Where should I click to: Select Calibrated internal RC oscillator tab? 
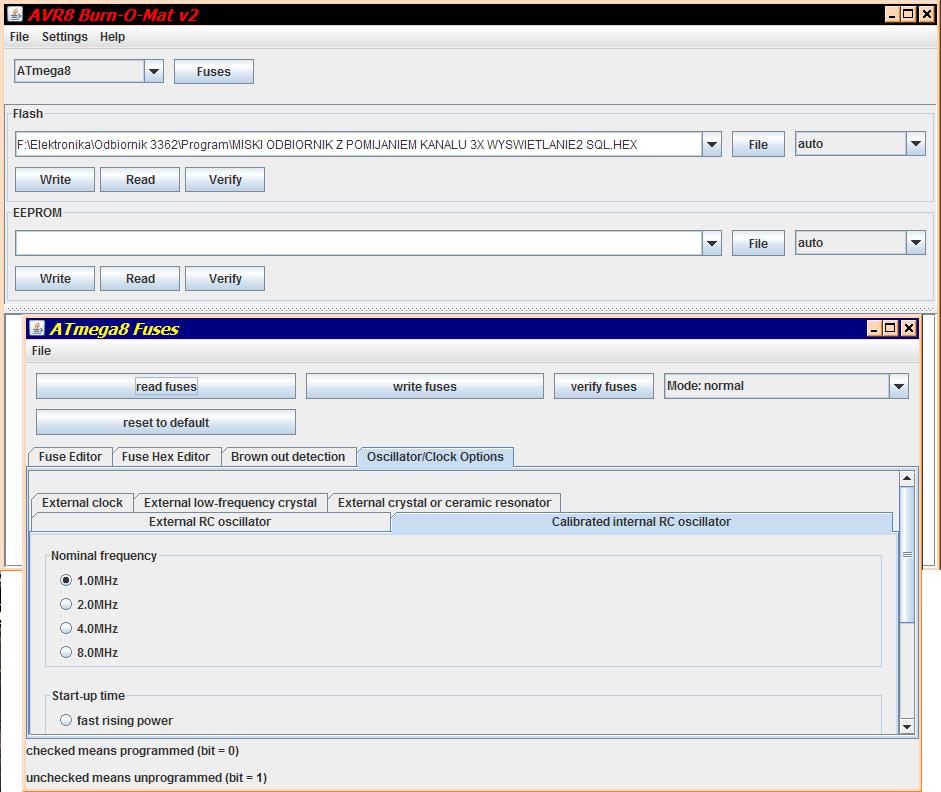pos(641,522)
